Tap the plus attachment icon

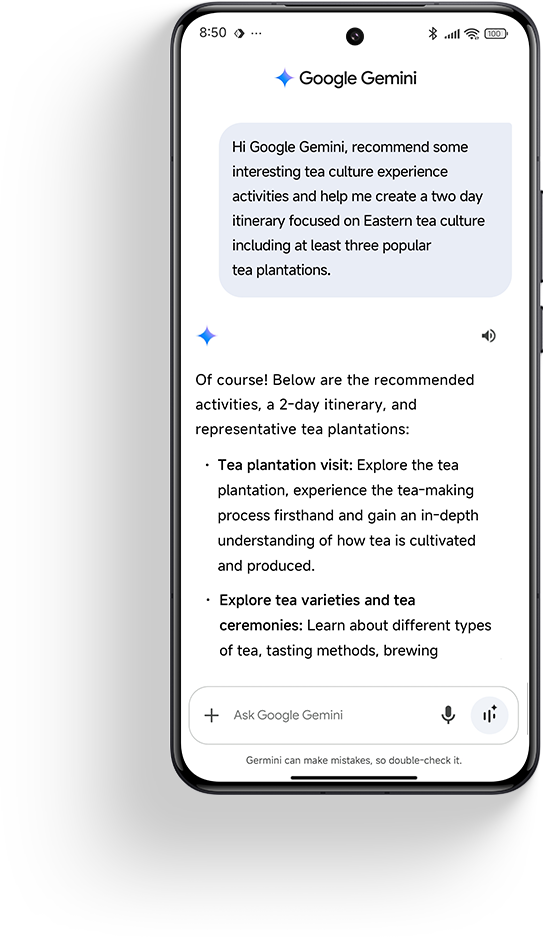pos(211,715)
